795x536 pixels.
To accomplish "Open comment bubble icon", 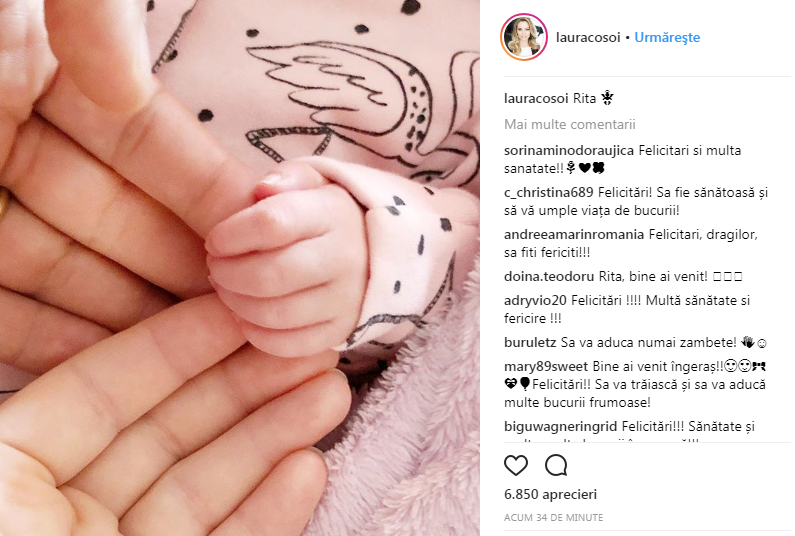I will pos(556,465).
